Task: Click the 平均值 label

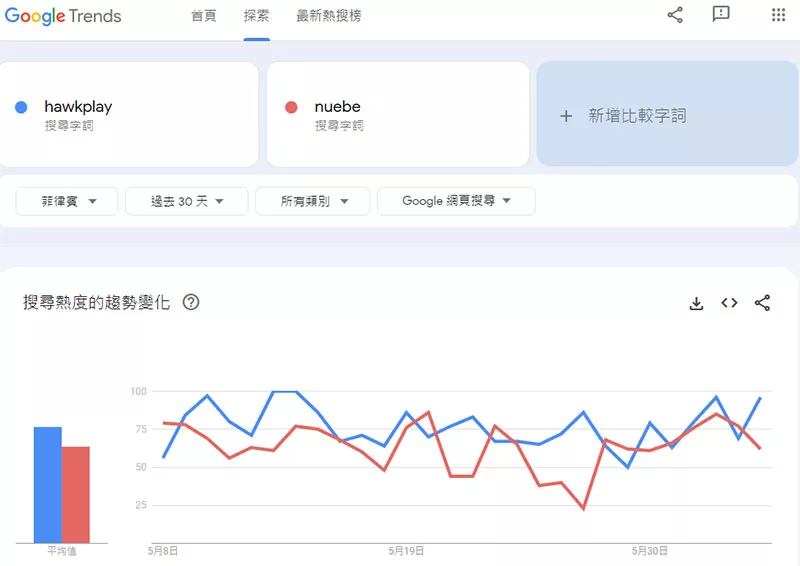Action: click(62, 551)
